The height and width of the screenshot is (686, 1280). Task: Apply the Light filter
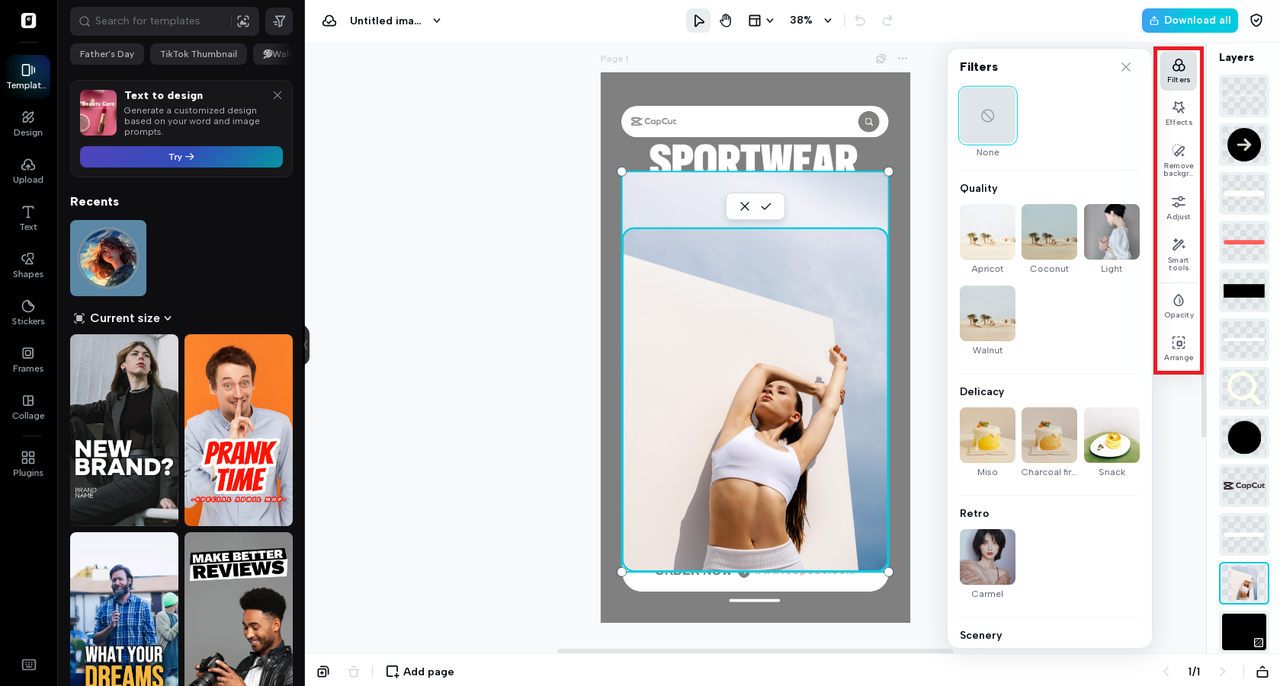click(x=1112, y=232)
